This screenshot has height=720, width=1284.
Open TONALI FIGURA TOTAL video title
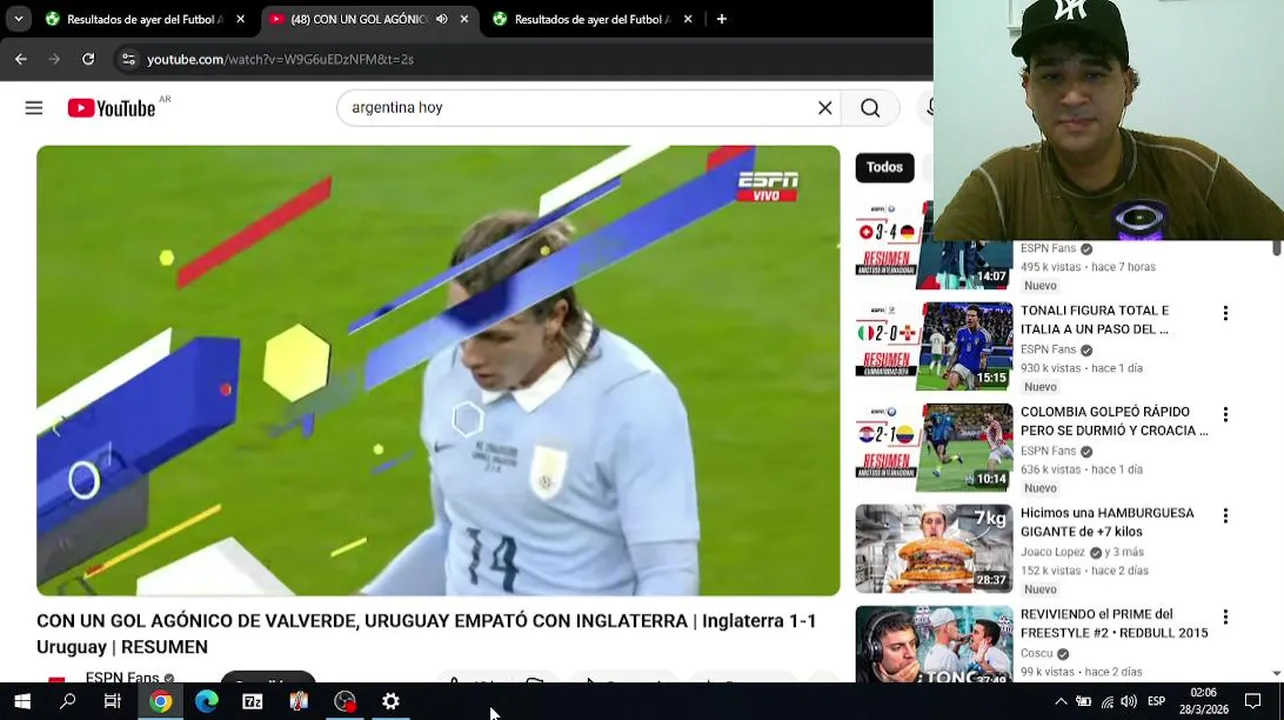(1095, 320)
